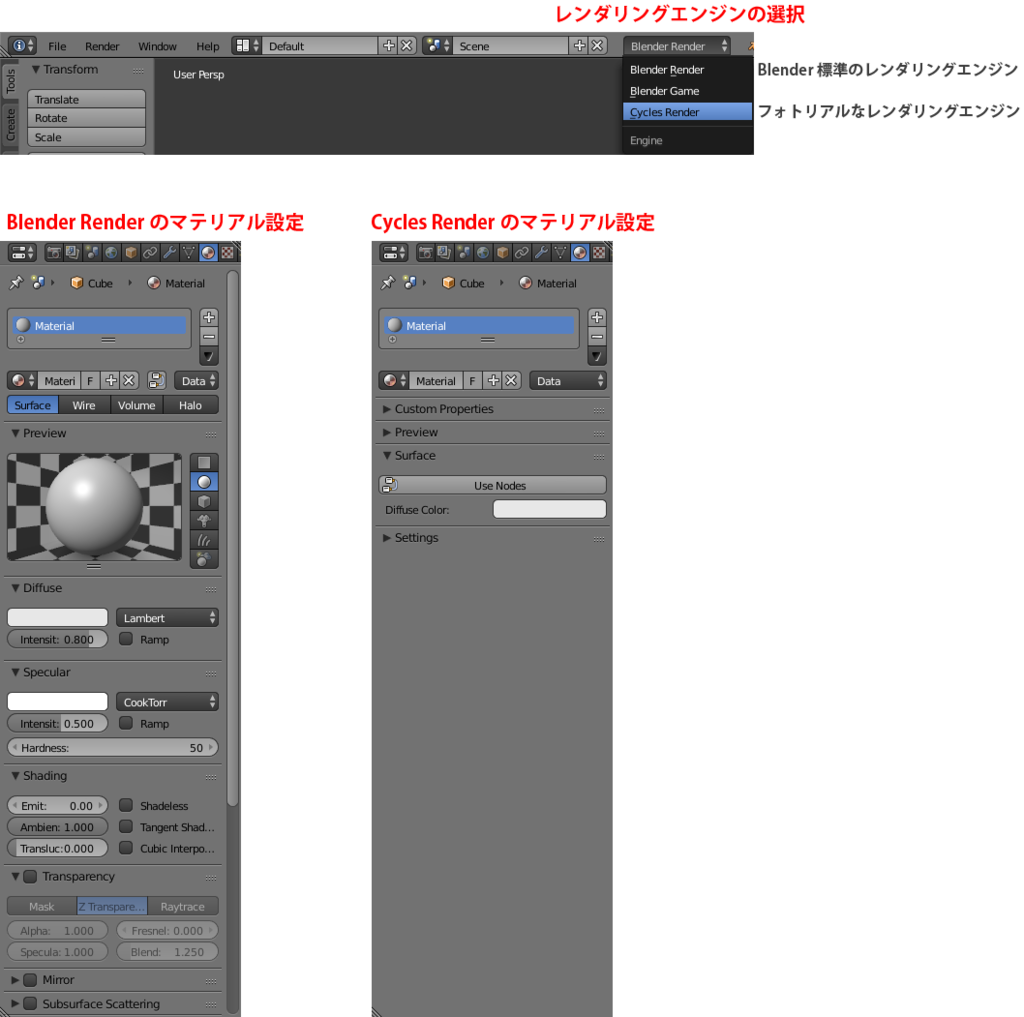Click the Use Nodes button

coord(493,485)
